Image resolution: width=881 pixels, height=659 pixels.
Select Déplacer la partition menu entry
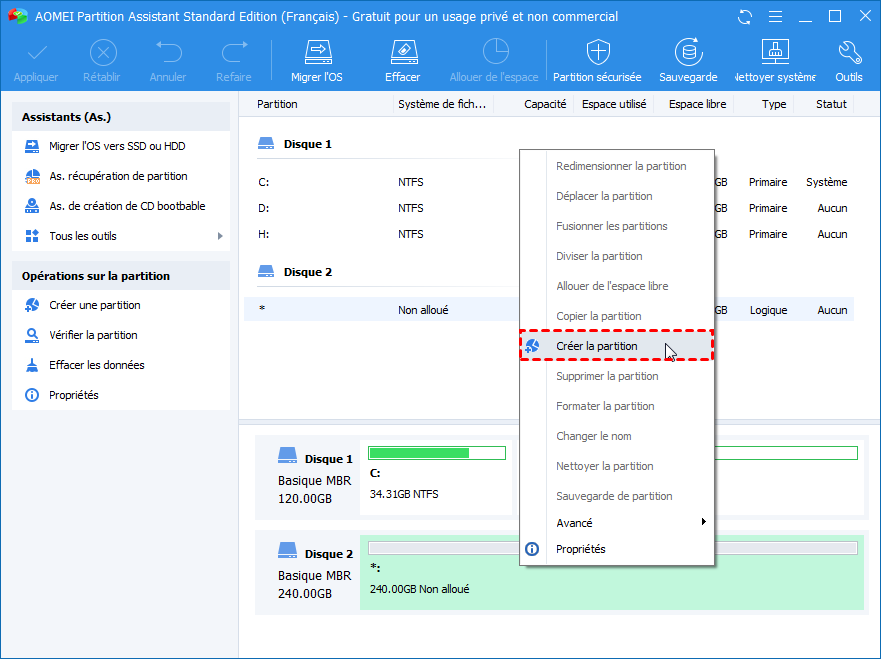click(617, 196)
